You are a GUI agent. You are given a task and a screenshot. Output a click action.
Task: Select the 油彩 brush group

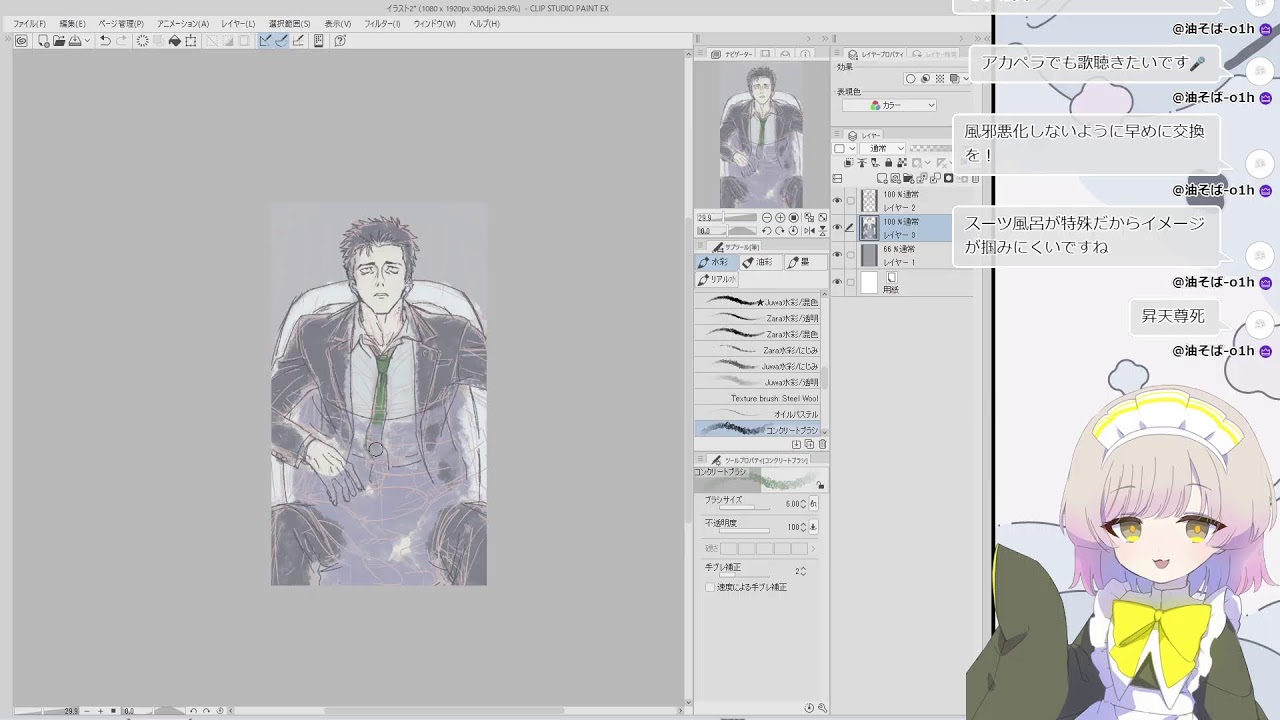pyautogui.click(x=760, y=262)
